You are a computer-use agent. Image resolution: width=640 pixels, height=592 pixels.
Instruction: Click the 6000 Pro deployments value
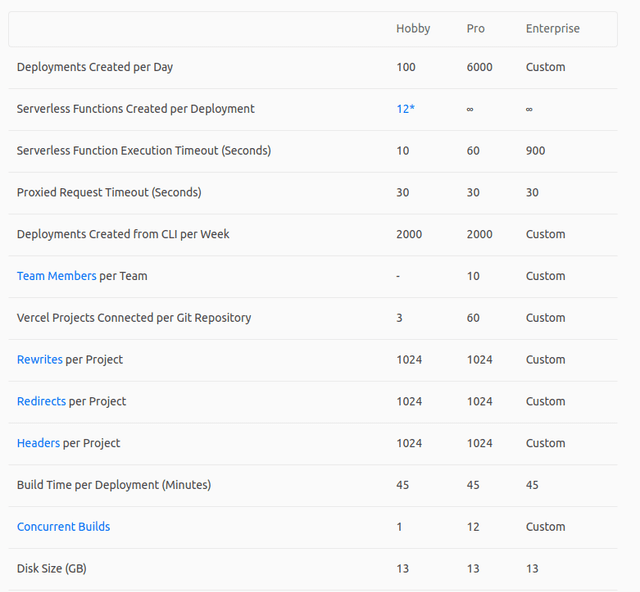coord(480,67)
